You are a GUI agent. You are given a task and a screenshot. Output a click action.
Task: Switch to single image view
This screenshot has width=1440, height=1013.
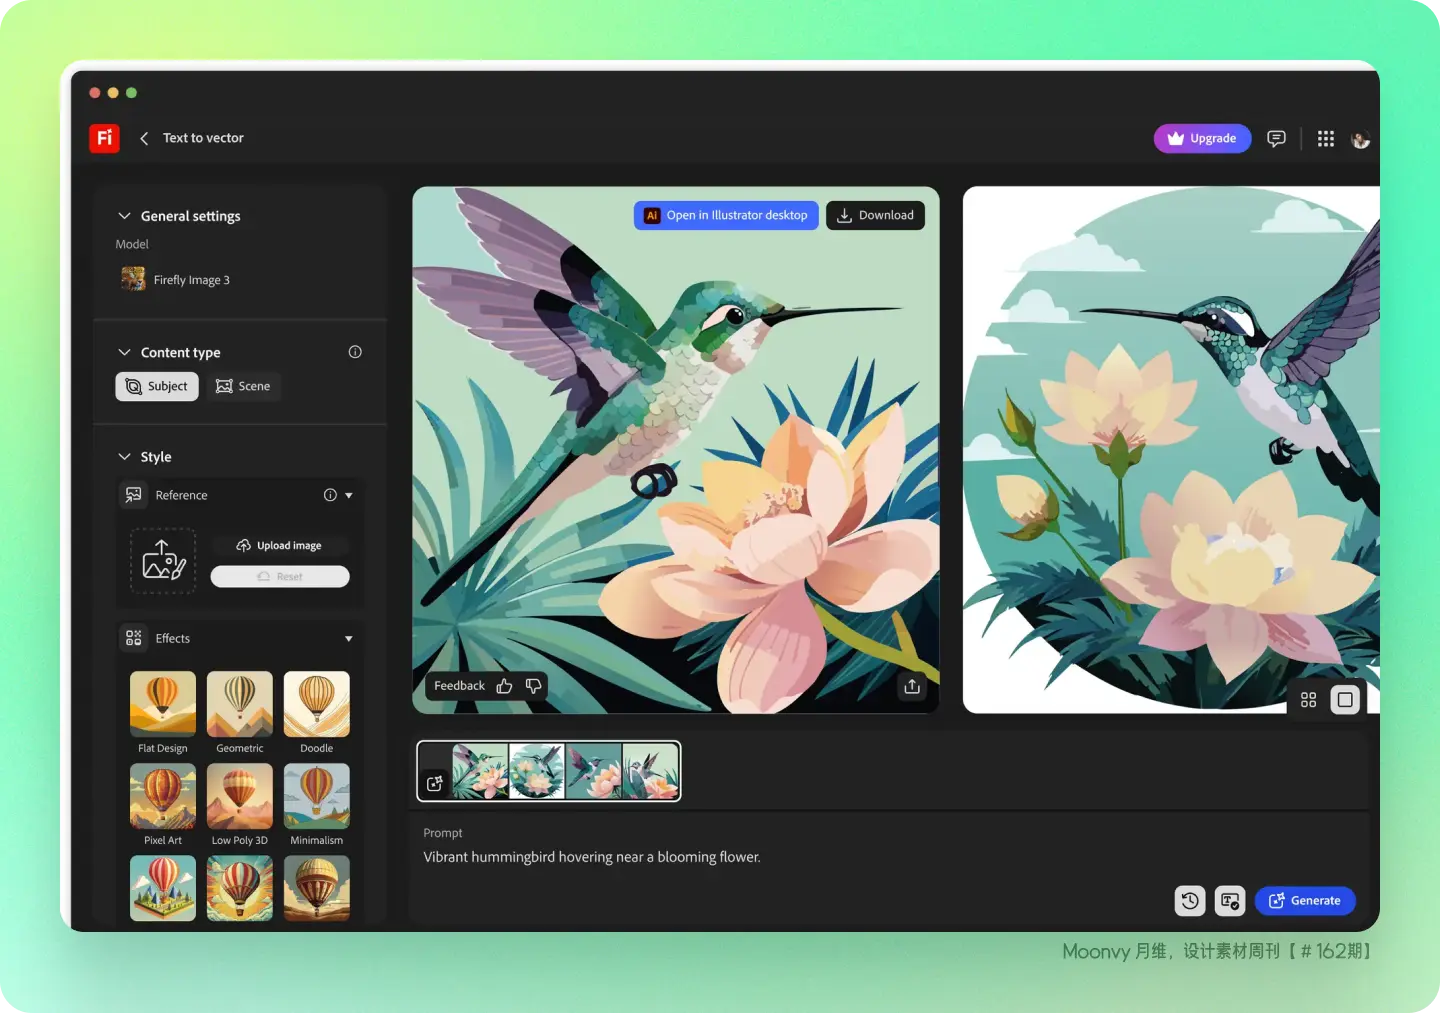pyautogui.click(x=1345, y=700)
